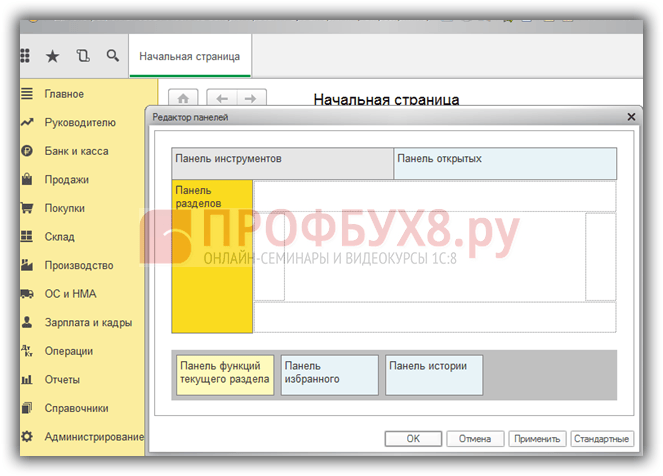Reset panels with the Стандартные button
The width and height of the screenshot is (663, 476).
pos(602,438)
